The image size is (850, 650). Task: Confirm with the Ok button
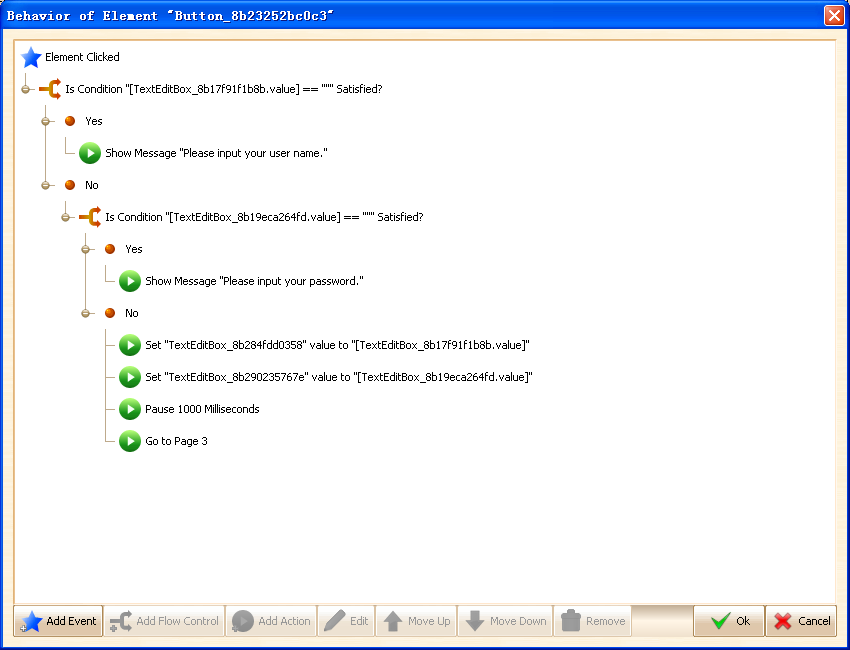coord(729,621)
